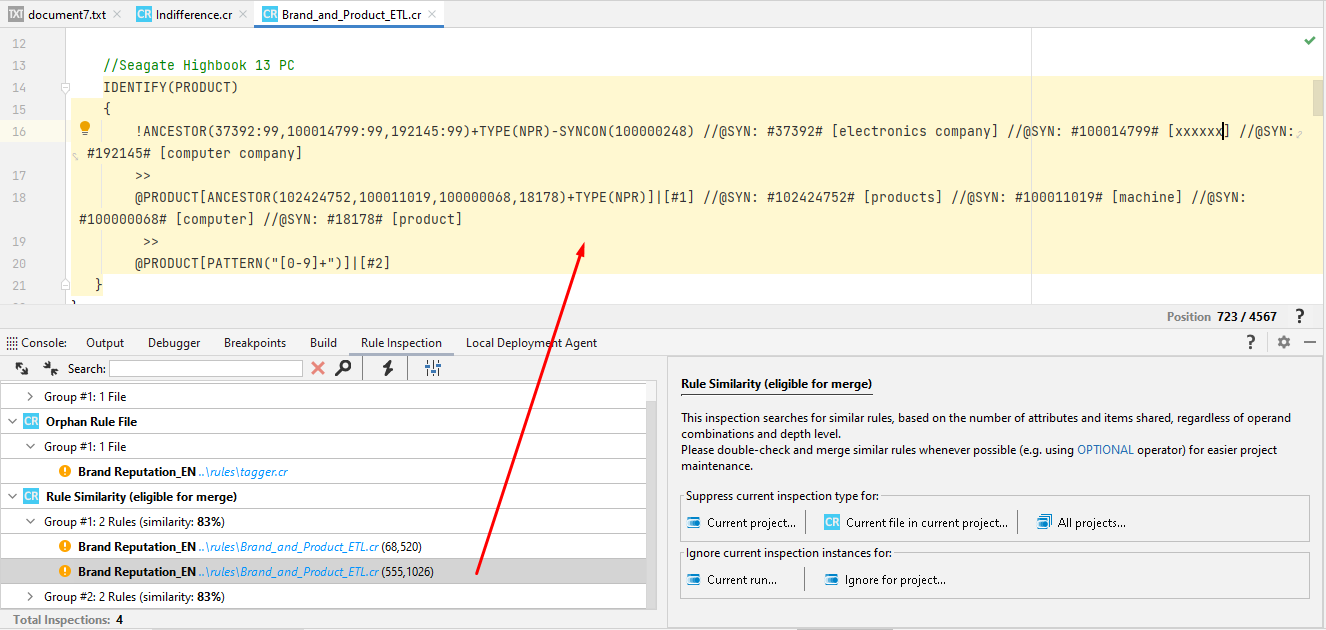Click the collapse all arrows icon

(x=50, y=369)
